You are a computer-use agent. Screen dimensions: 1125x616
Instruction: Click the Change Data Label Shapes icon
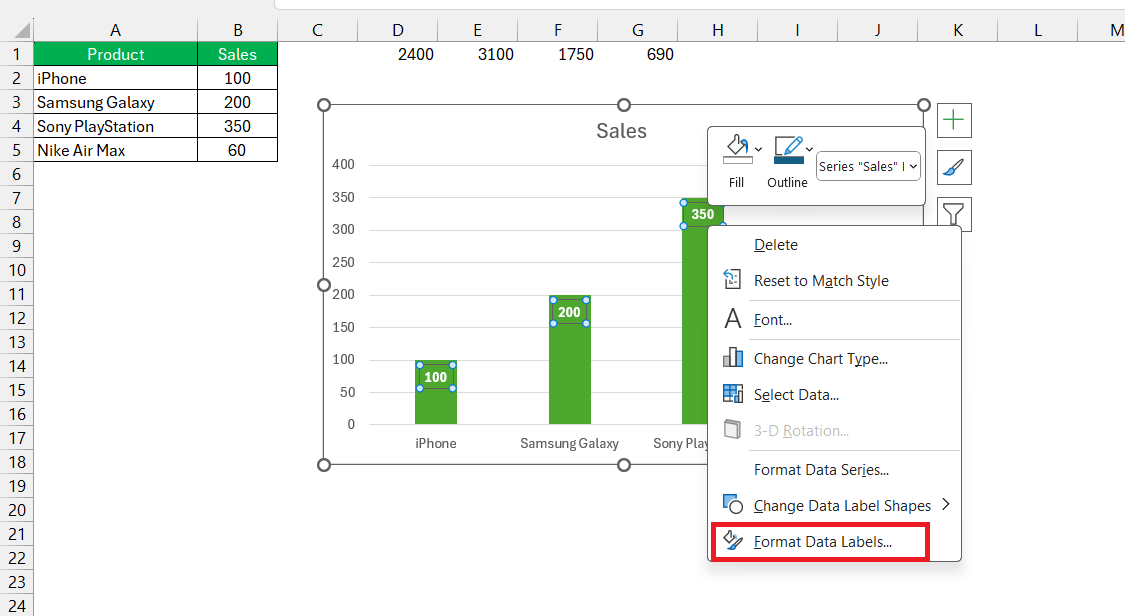[733, 504]
